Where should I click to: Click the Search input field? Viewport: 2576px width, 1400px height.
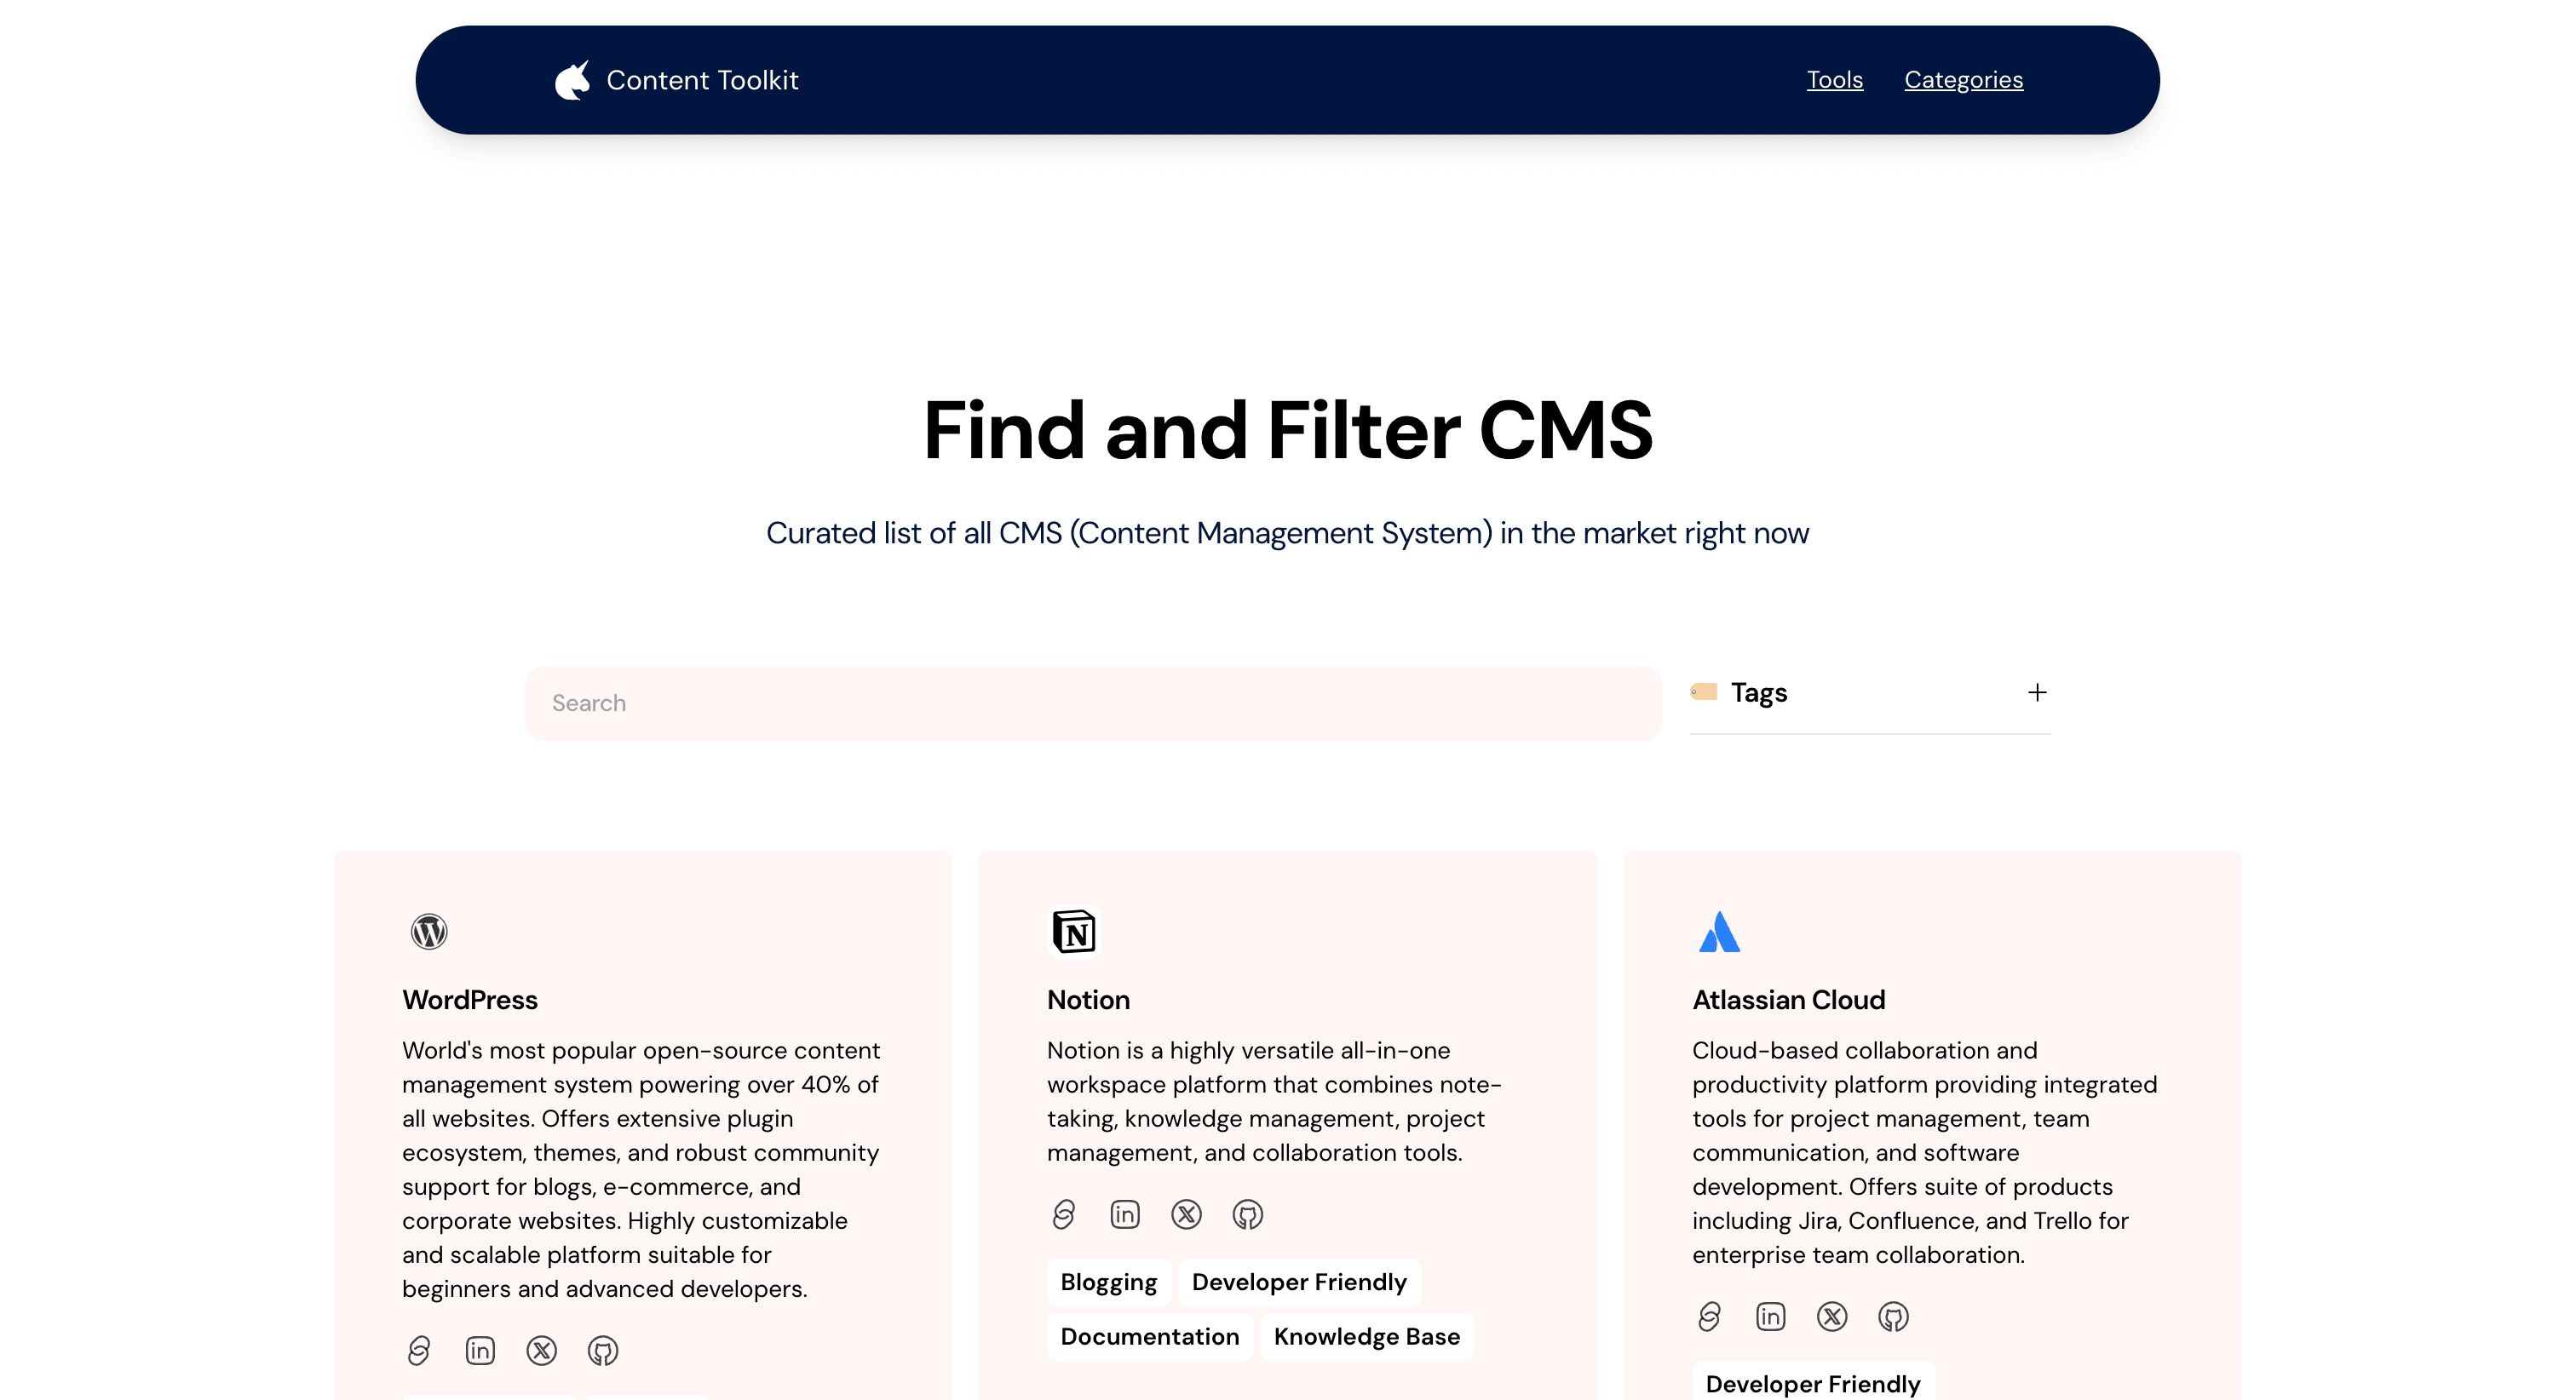1093,702
